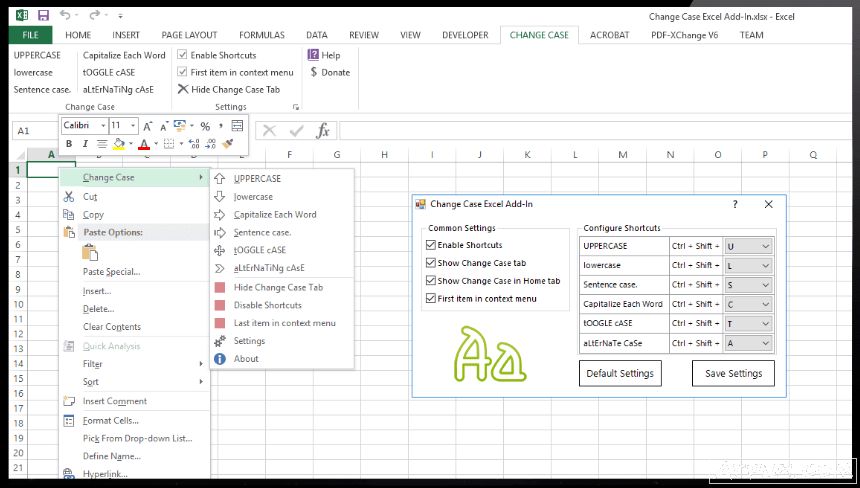Open the tOGGLE cASE shortcut key dropdown
The height and width of the screenshot is (488, 860).
point(765,324)
